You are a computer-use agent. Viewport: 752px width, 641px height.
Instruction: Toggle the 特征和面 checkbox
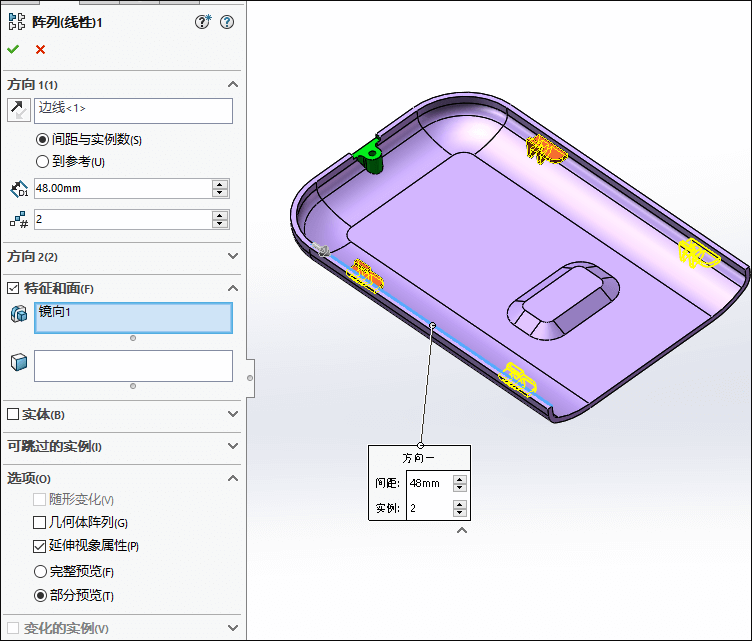click(13, 288)
